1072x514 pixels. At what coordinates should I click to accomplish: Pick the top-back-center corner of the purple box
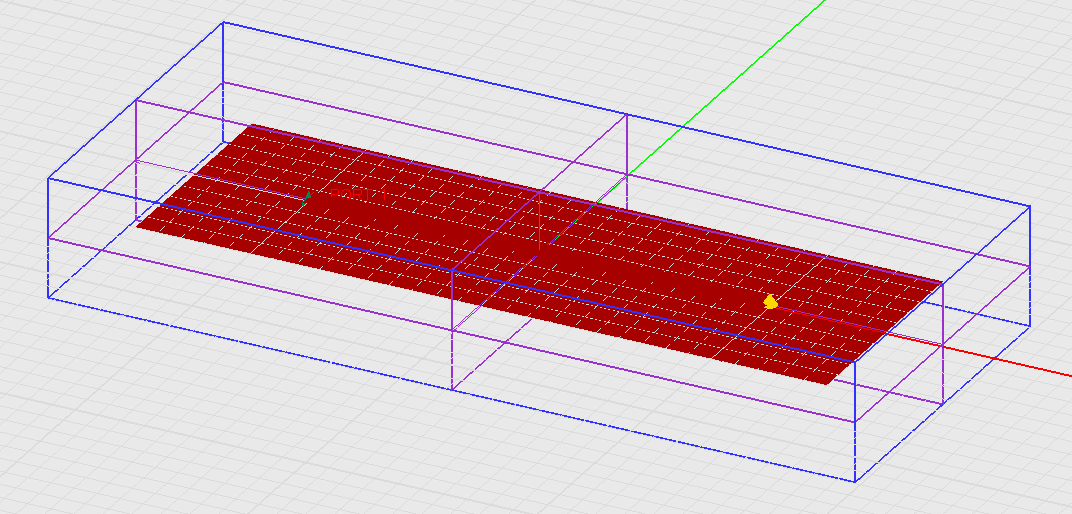[x=626, y=114]
